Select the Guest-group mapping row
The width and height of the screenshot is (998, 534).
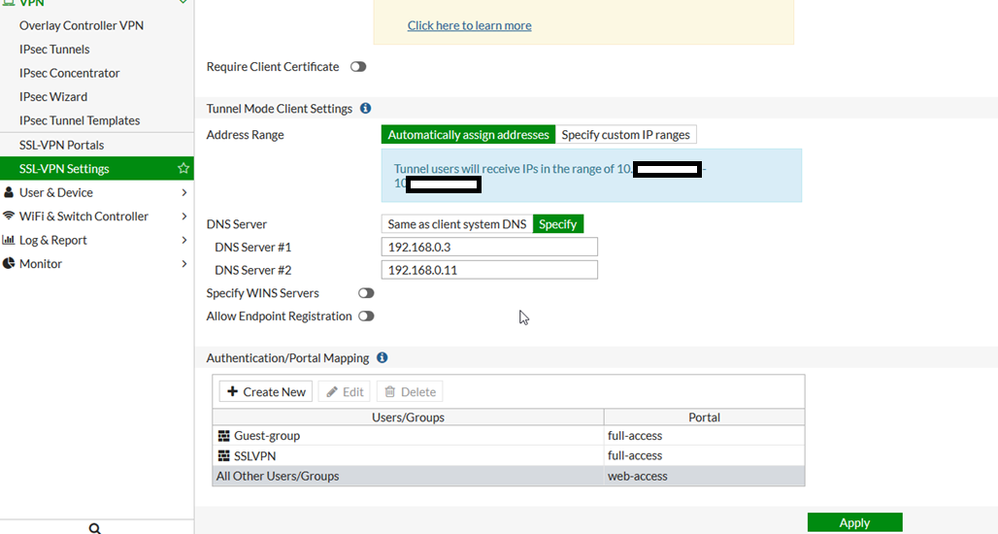(509, 435)
